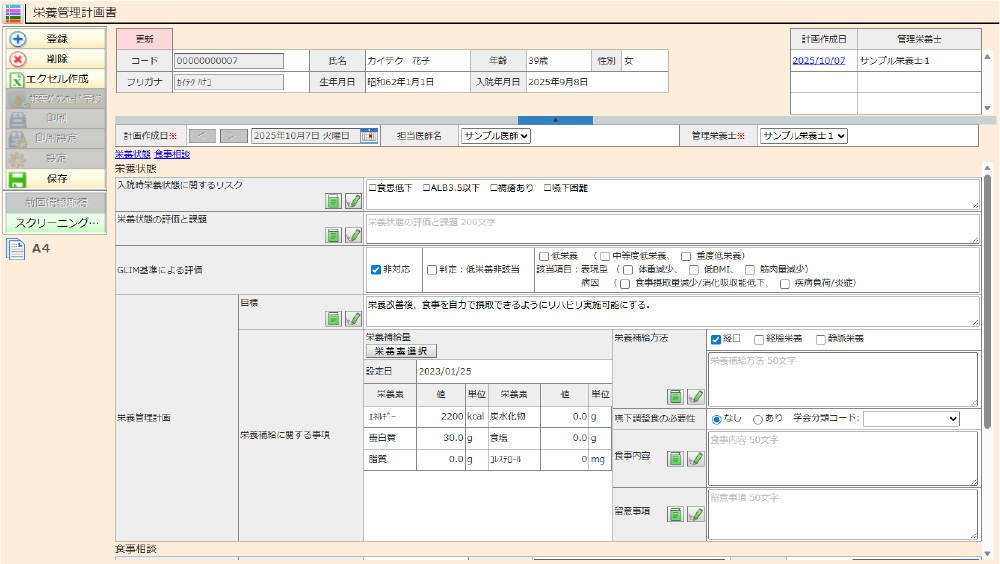Click the 登録 (register) plus icon
1000x564 pixels.
pyautogui.click(x=17, y=39)
